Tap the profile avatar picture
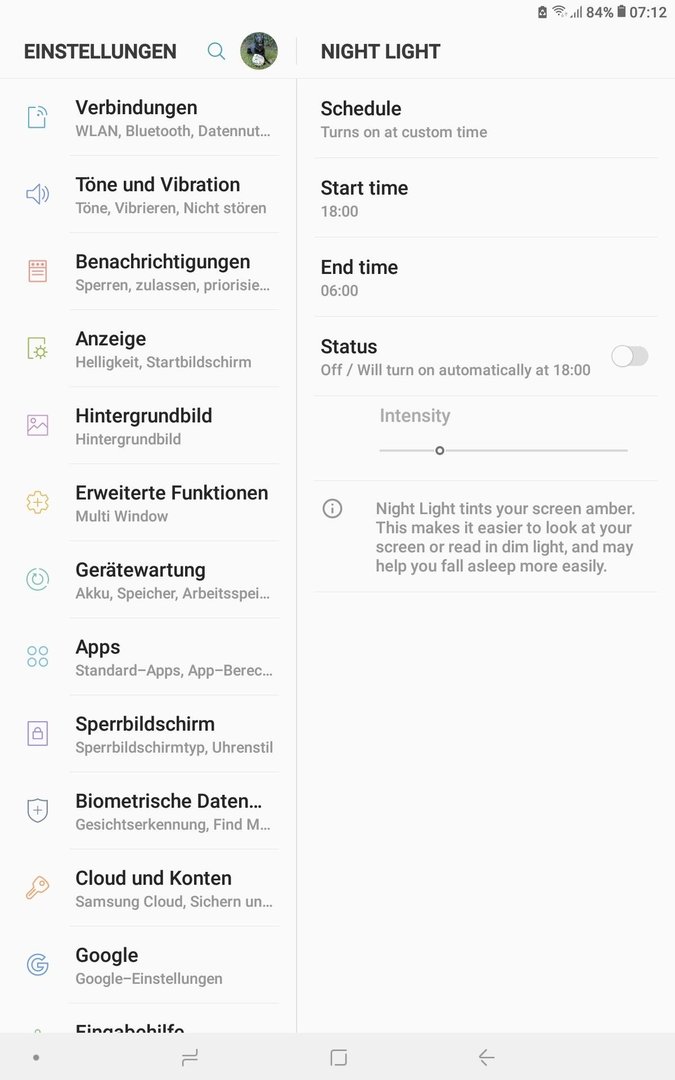 point(259,51)
